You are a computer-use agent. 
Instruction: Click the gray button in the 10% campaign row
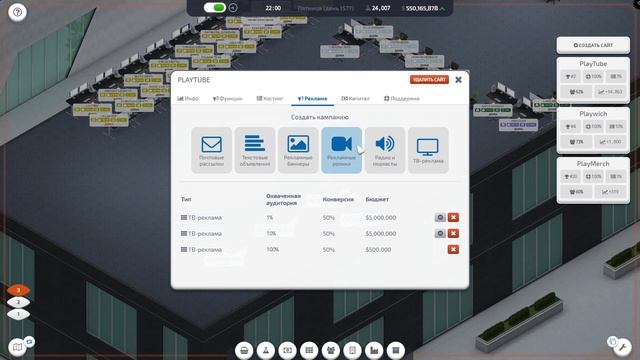[x=440, y=233]
